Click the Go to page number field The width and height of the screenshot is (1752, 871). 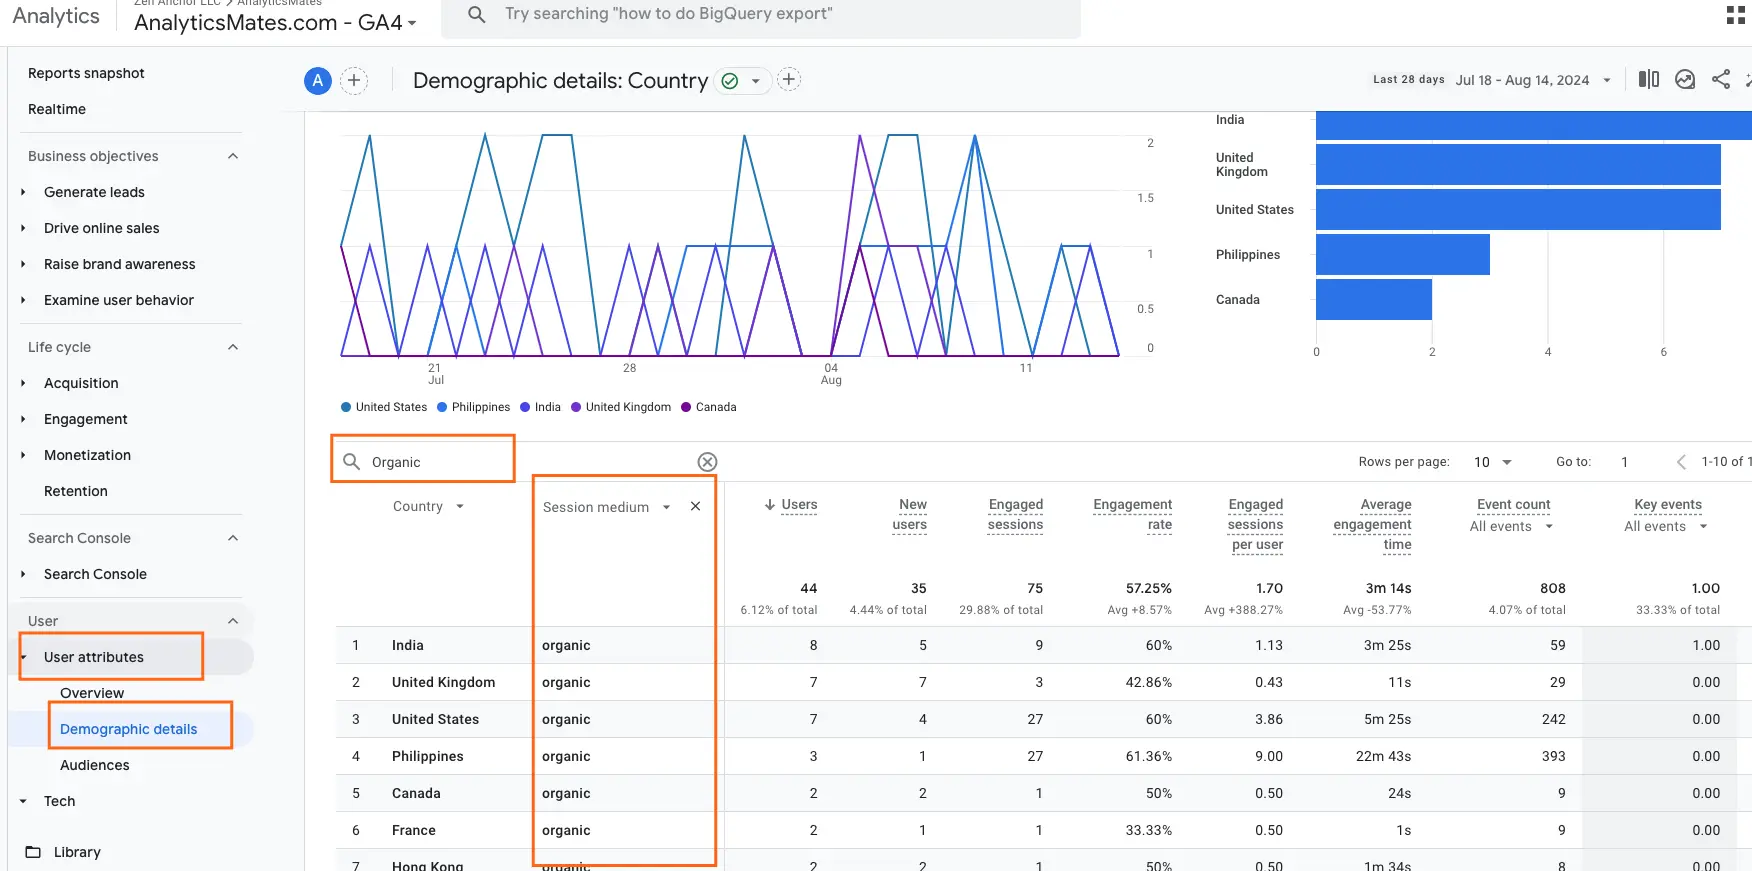pos(1624,462)
